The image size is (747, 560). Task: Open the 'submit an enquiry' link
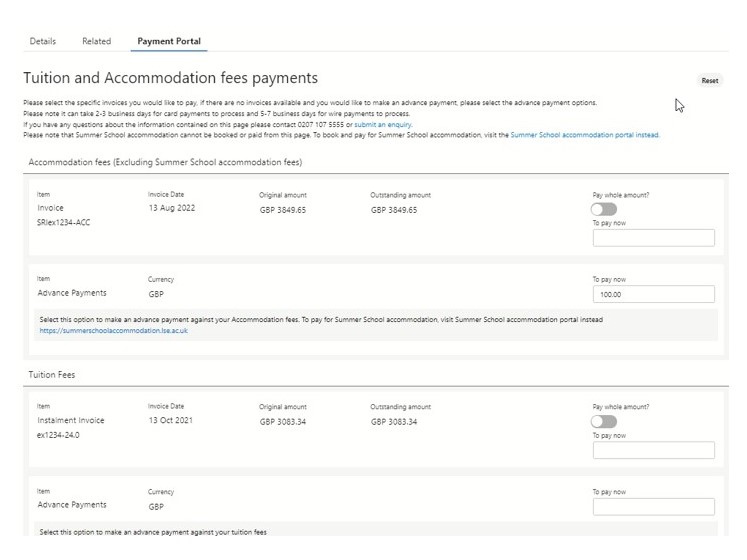click(383, 124)
